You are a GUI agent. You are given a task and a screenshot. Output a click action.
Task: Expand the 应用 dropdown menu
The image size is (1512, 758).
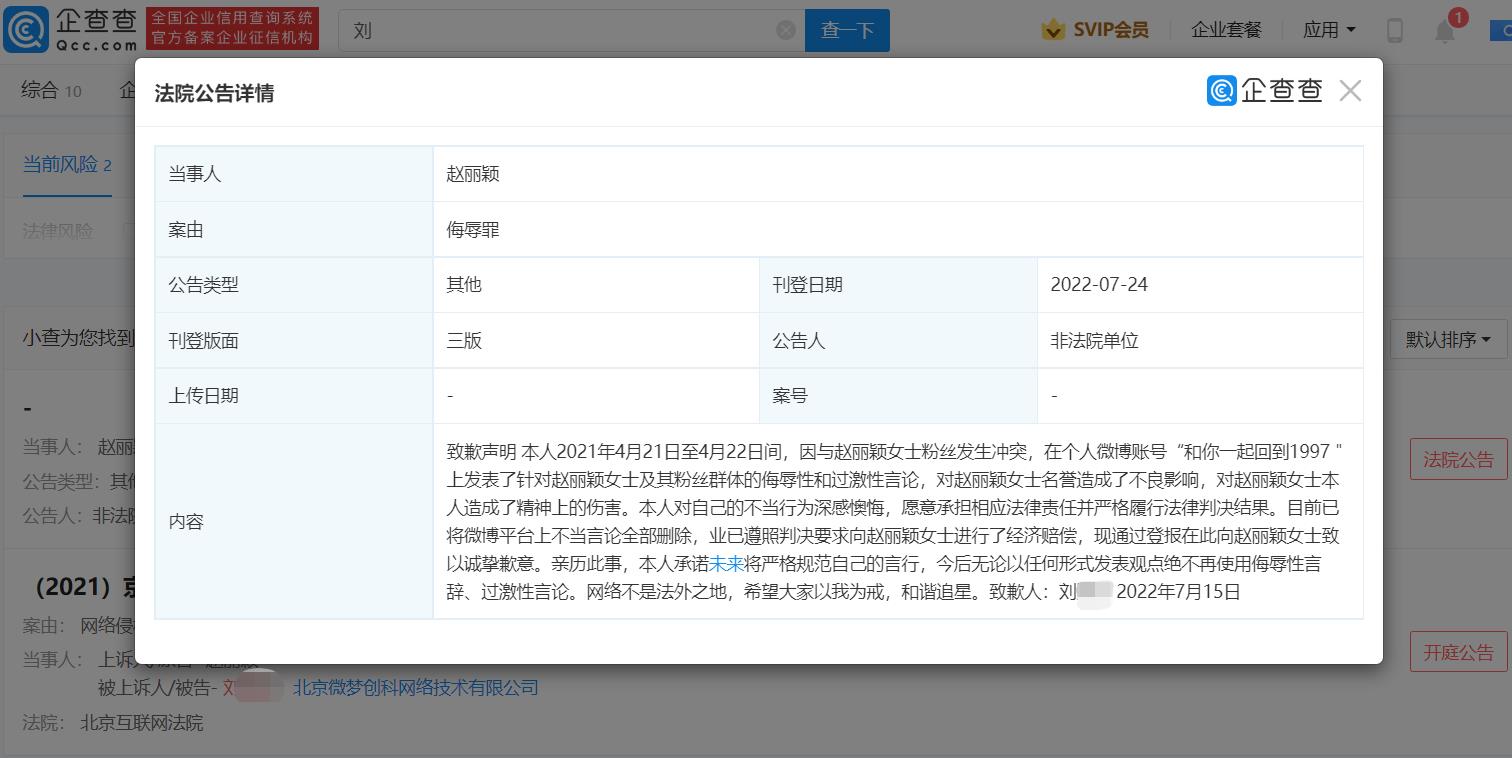[1329, 30]
